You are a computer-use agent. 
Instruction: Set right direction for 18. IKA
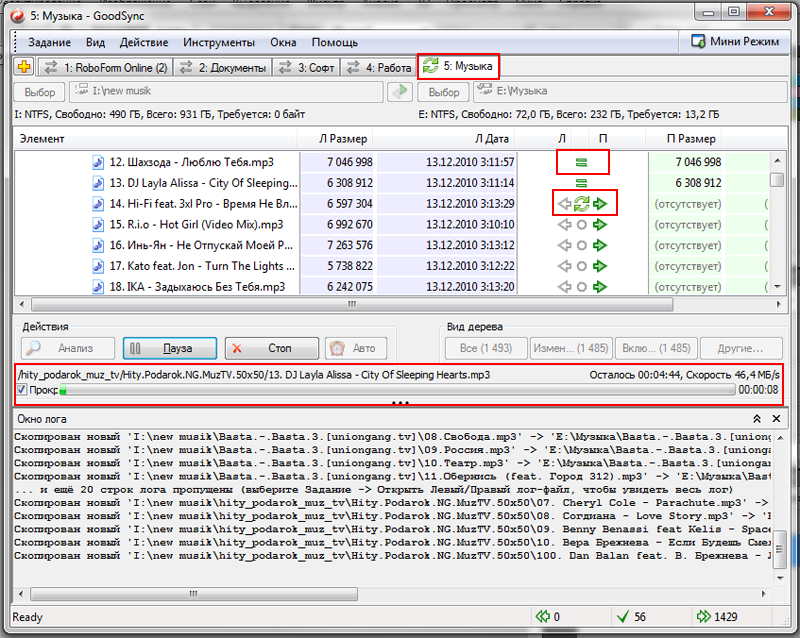point(600,287)
